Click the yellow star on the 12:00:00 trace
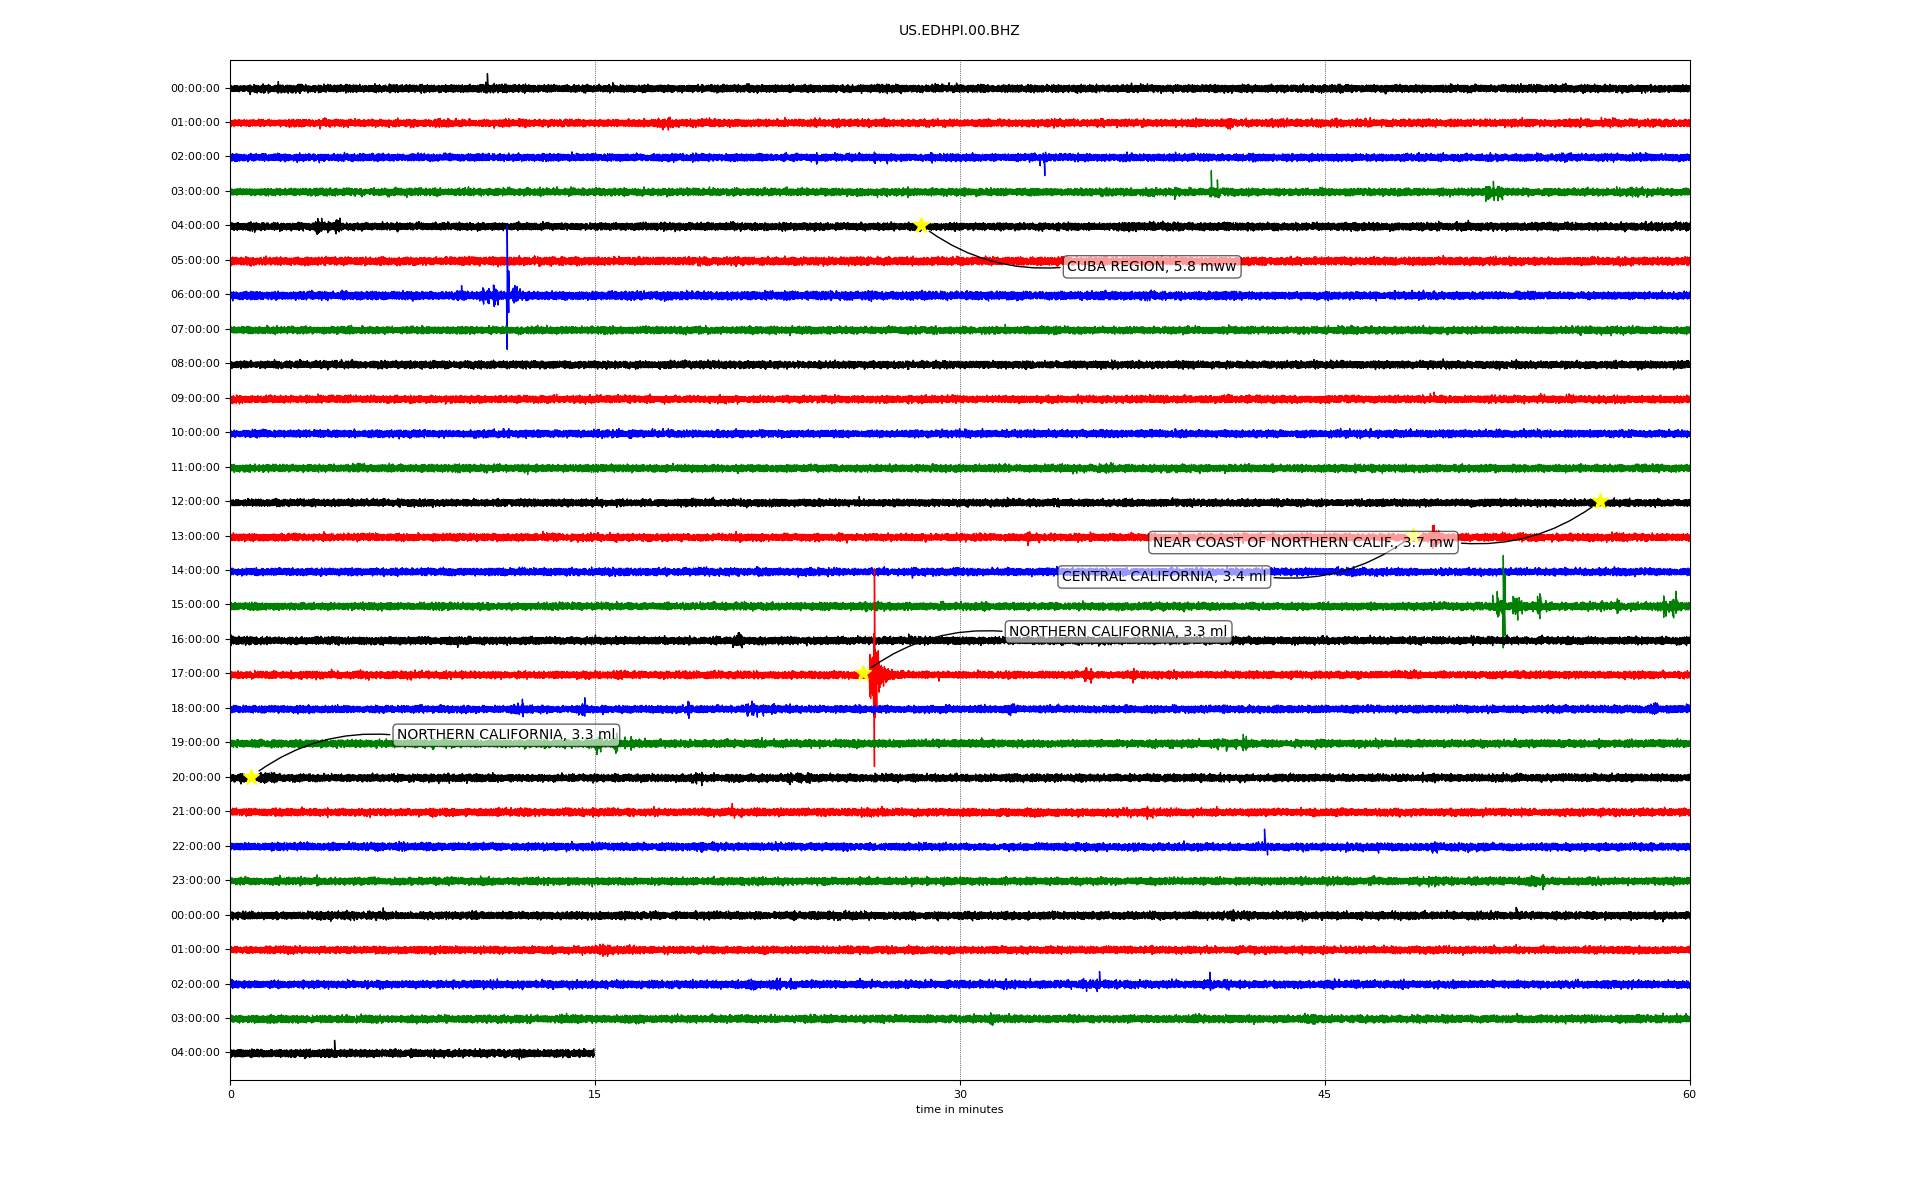Screen dimensions: 1920x1200 [1600, 501]
